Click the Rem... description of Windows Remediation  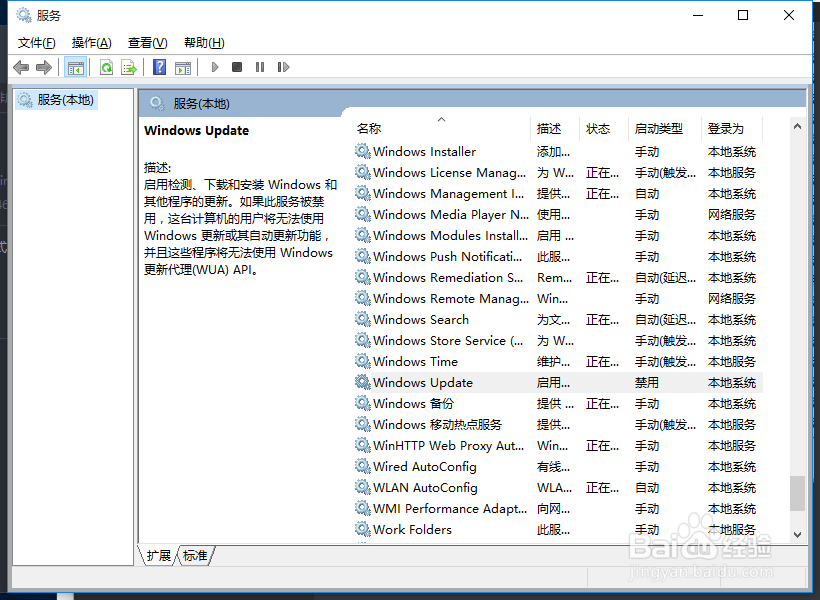click(554, 278)
